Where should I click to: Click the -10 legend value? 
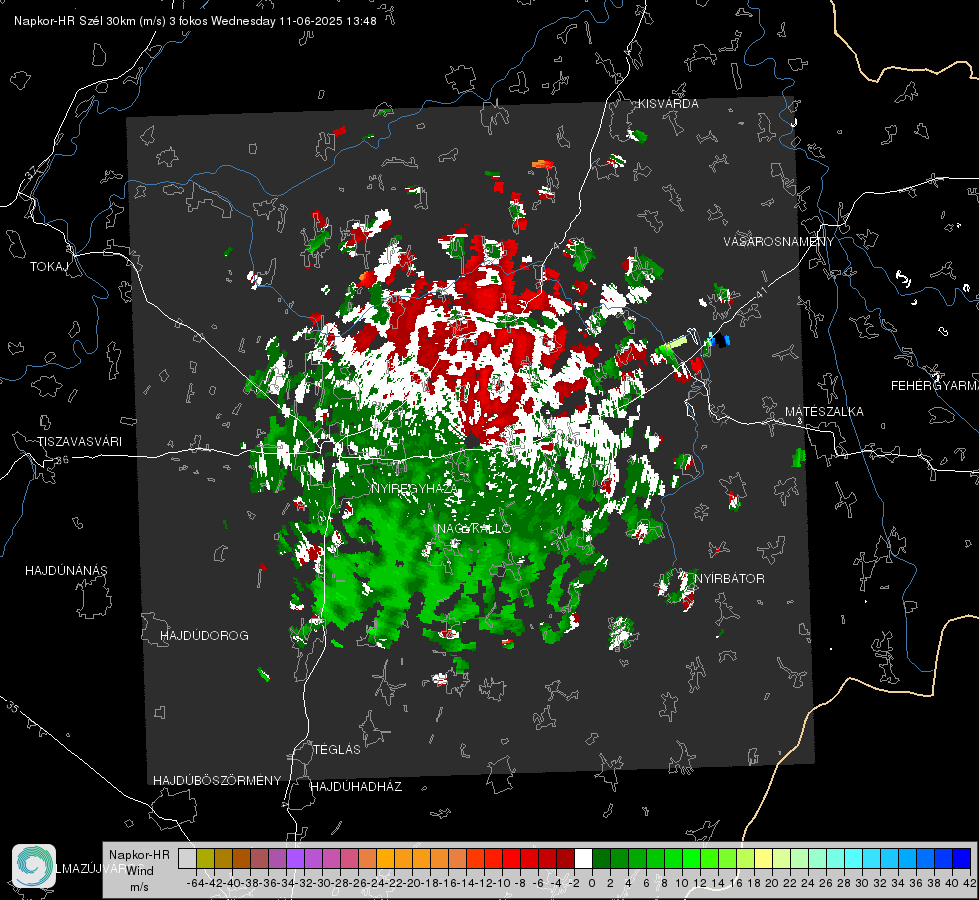pyautogui.click(x=502, y=883)
